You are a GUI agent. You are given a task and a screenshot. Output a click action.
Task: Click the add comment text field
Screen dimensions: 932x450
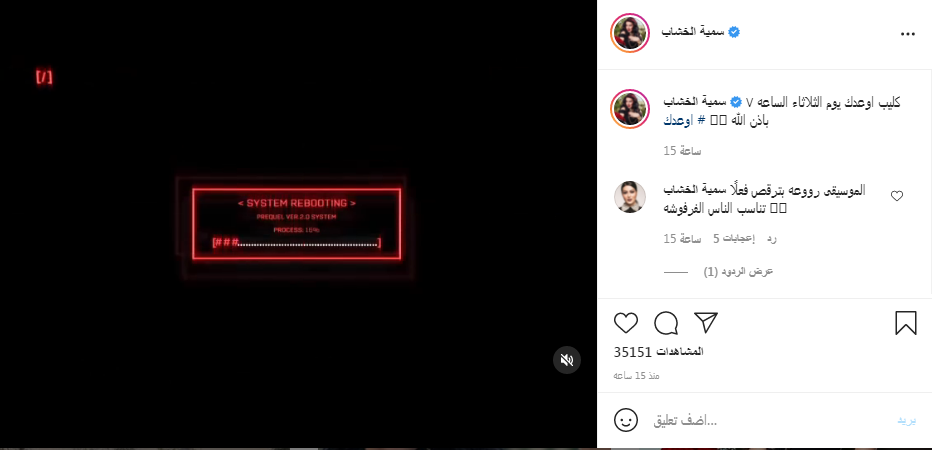(x=770, y=421)
